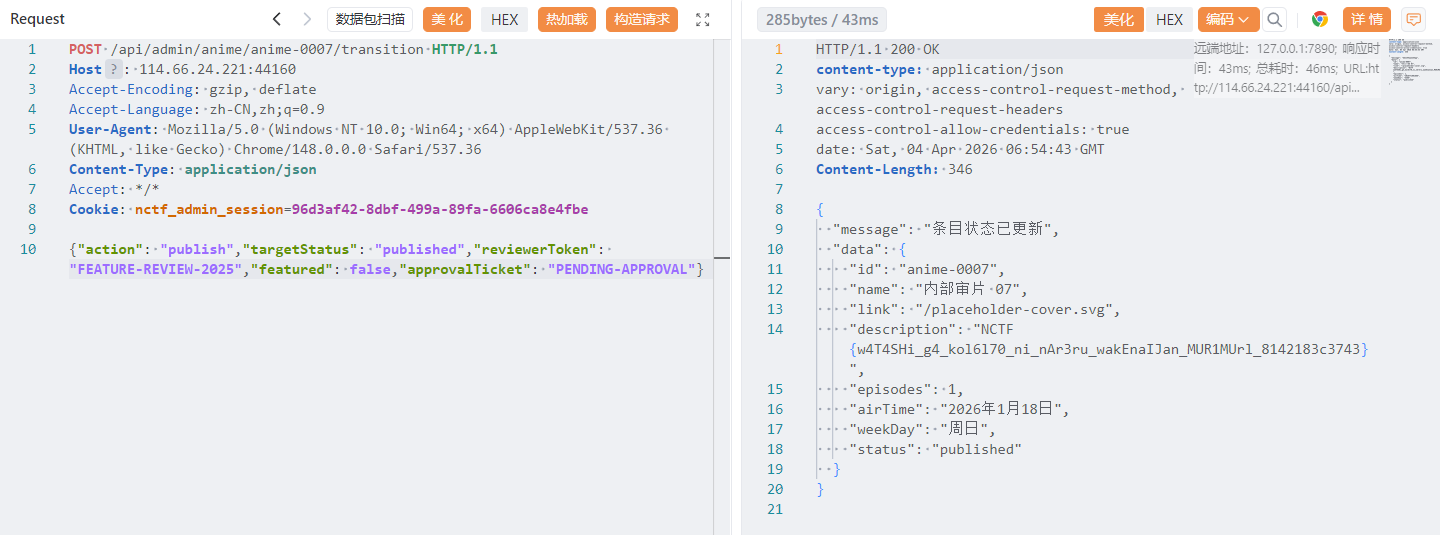
Task: Click the Accept-Encoding: gzip, deflate line
Action: click(x=192, y=89)
